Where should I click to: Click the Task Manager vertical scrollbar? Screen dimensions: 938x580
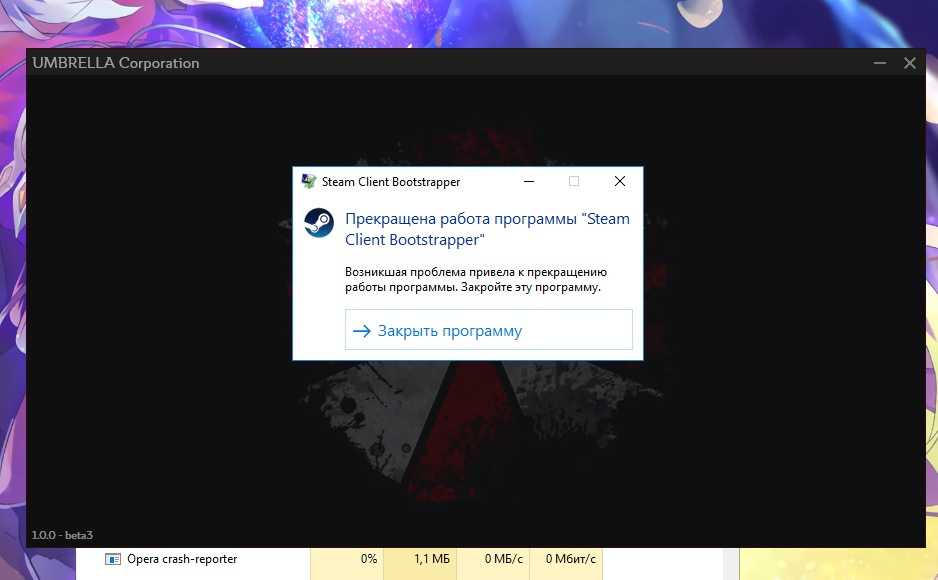coord(729,563)
